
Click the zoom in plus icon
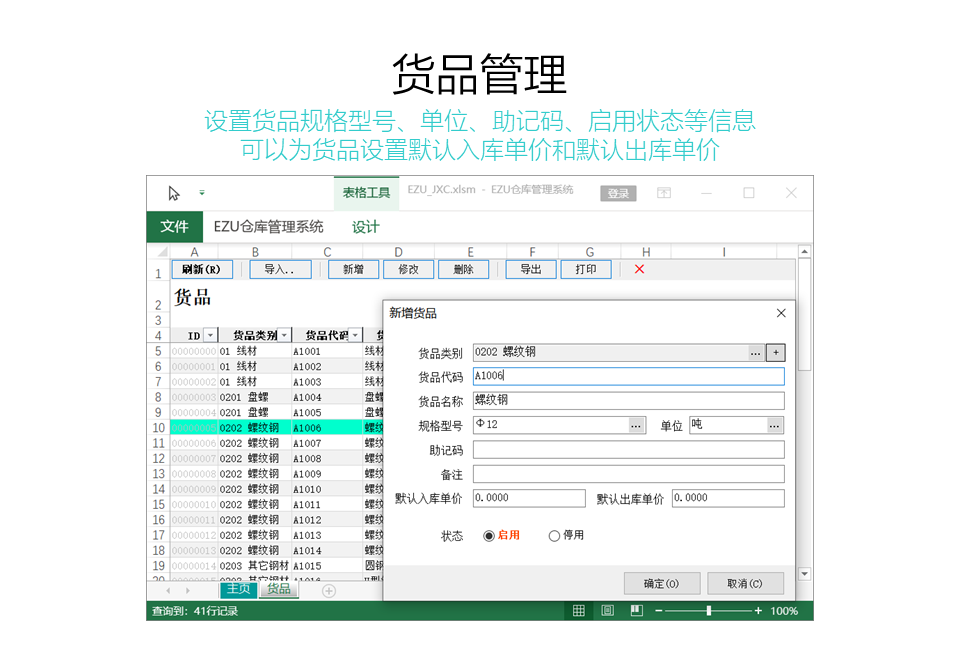[758, 611]
